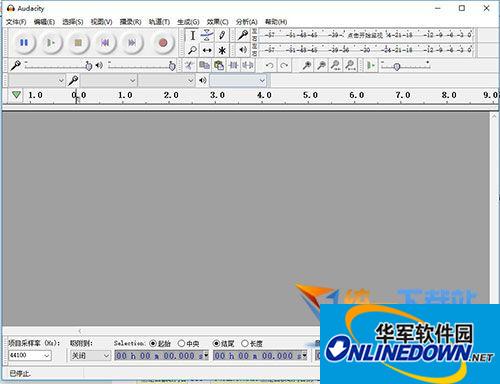
Task: Open the project sample rate 44100 dropdown
Action: pos(30,356)
